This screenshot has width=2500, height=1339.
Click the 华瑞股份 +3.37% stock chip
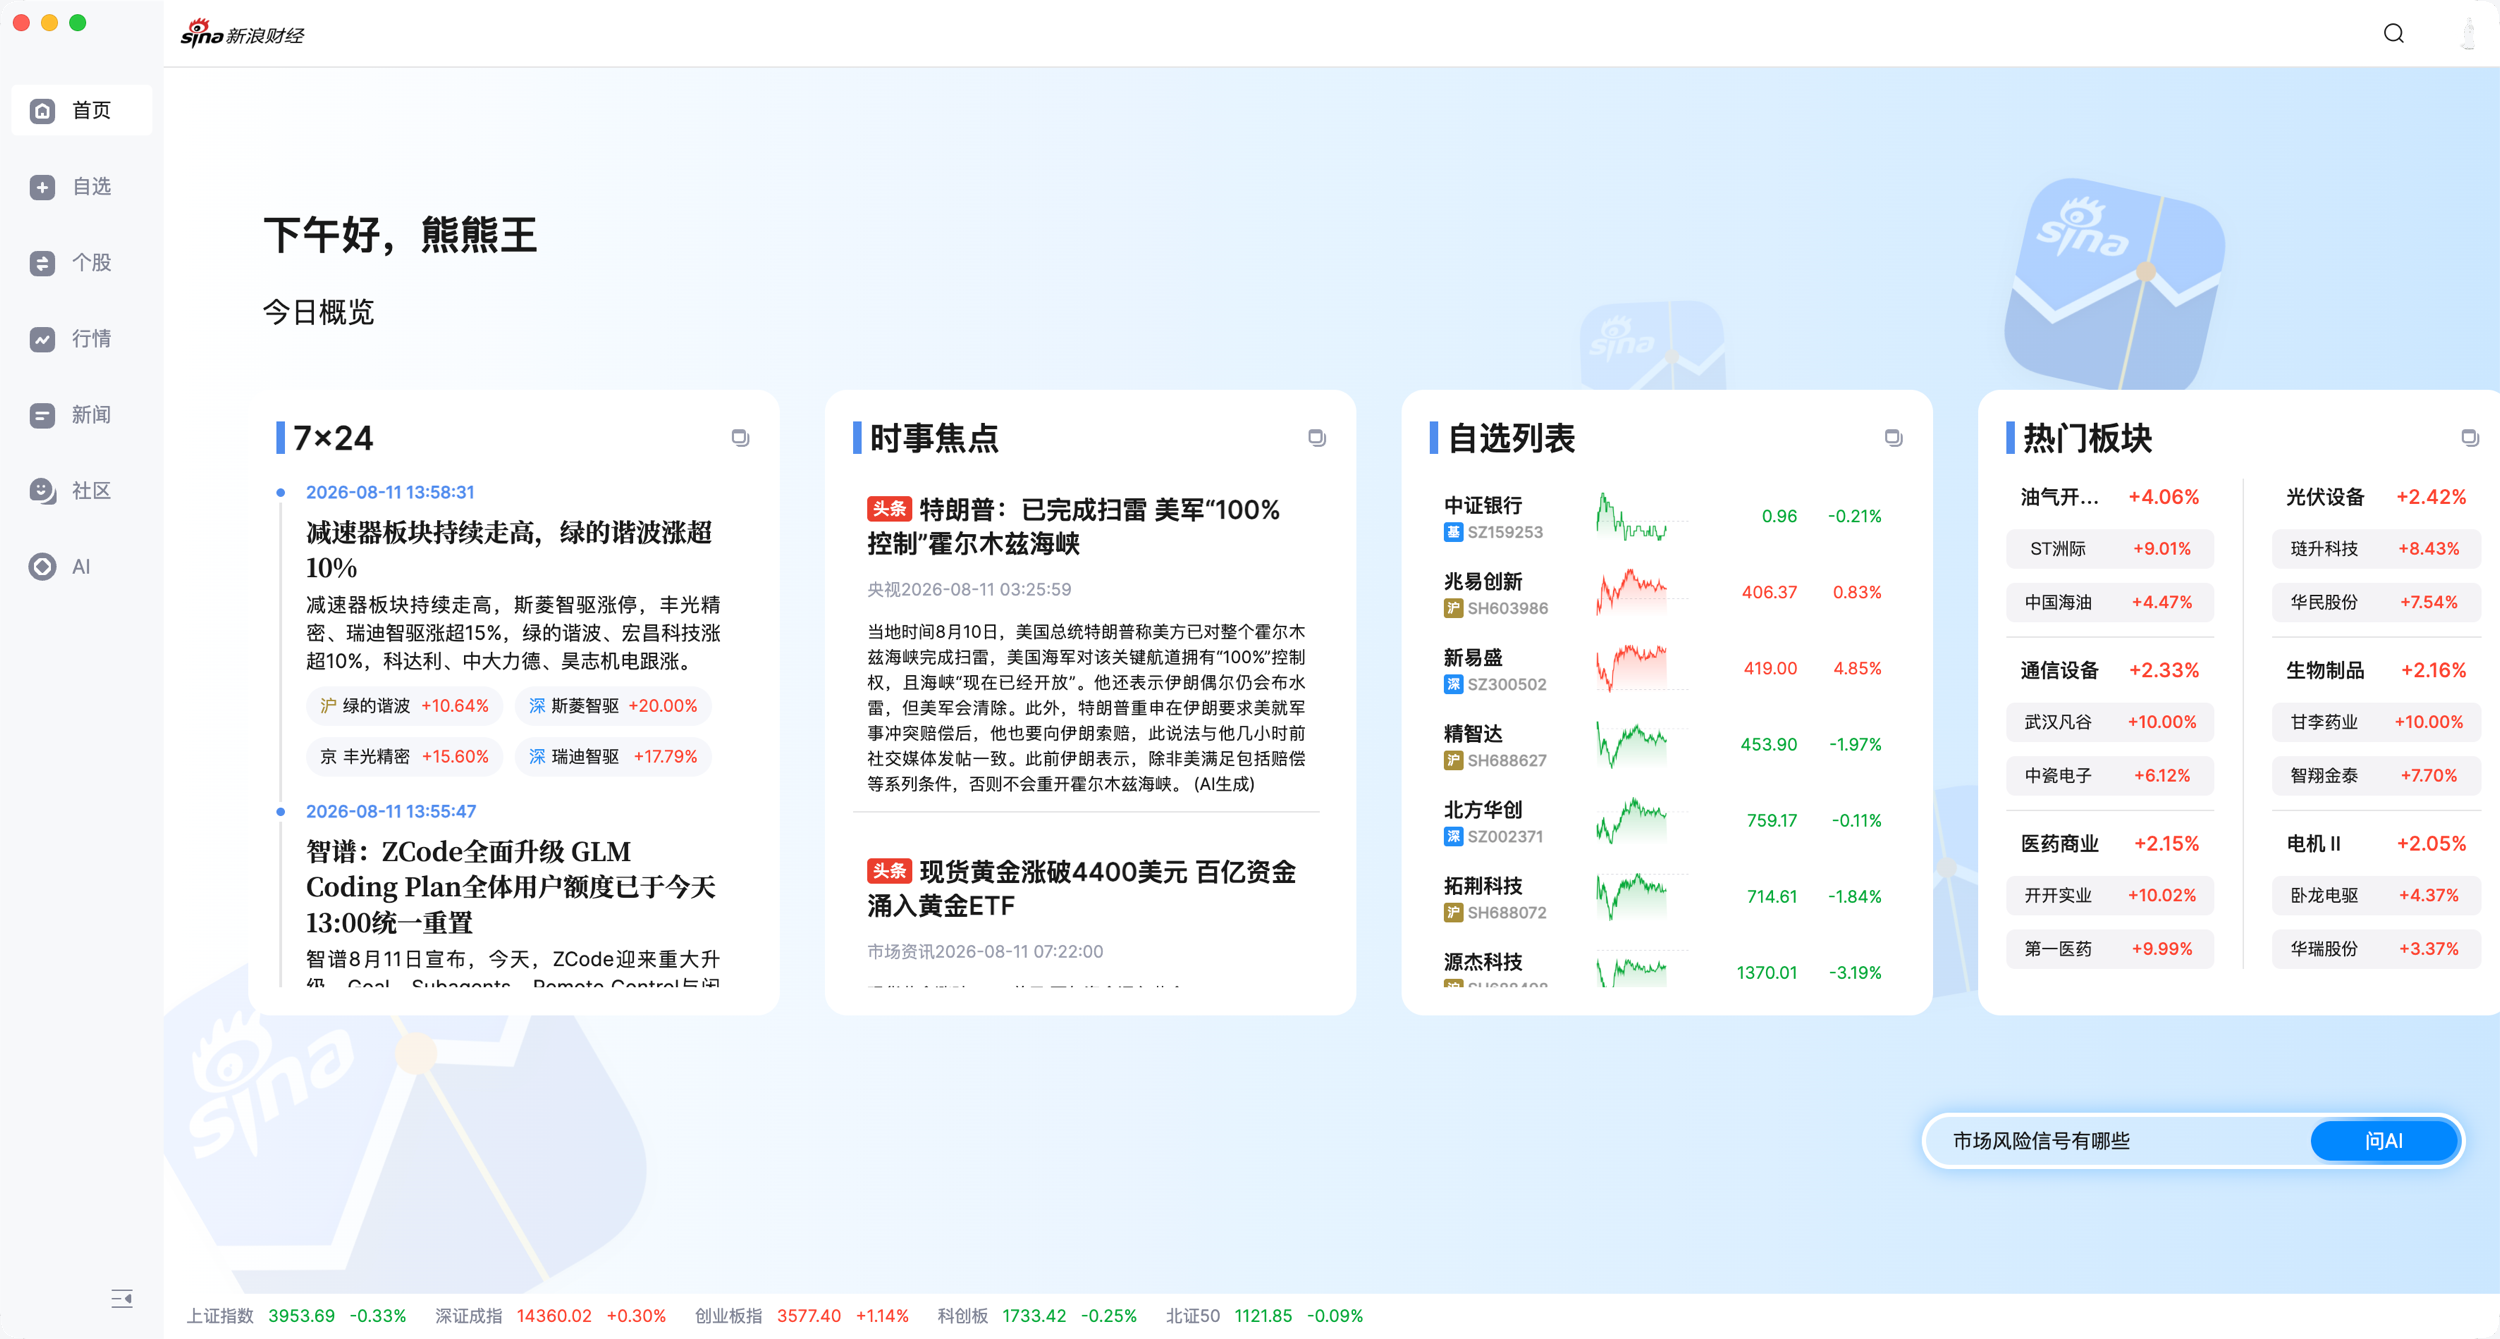[x=2376, y=949]
